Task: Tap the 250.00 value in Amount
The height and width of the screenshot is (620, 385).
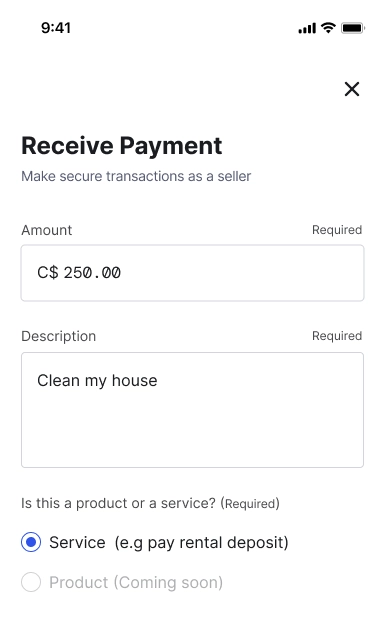Action: point(92,272)
